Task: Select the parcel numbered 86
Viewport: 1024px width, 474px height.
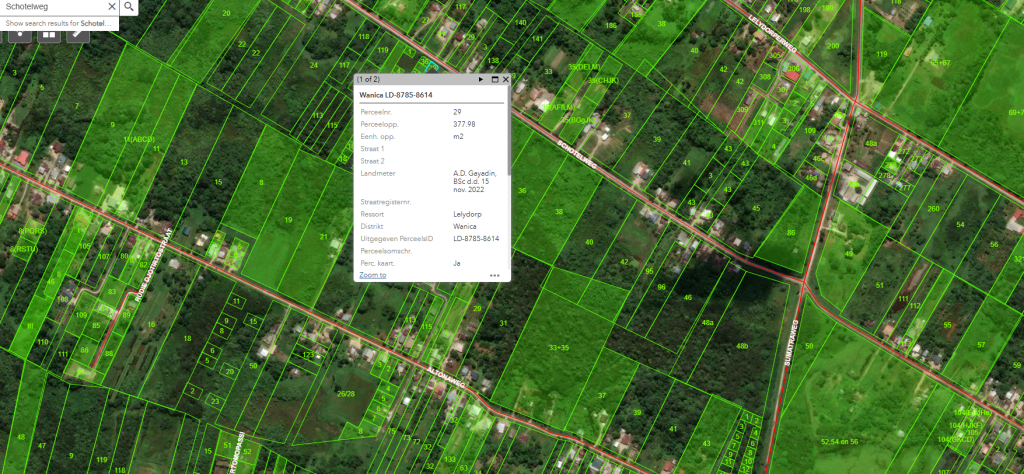Action: tap(791, 232)
